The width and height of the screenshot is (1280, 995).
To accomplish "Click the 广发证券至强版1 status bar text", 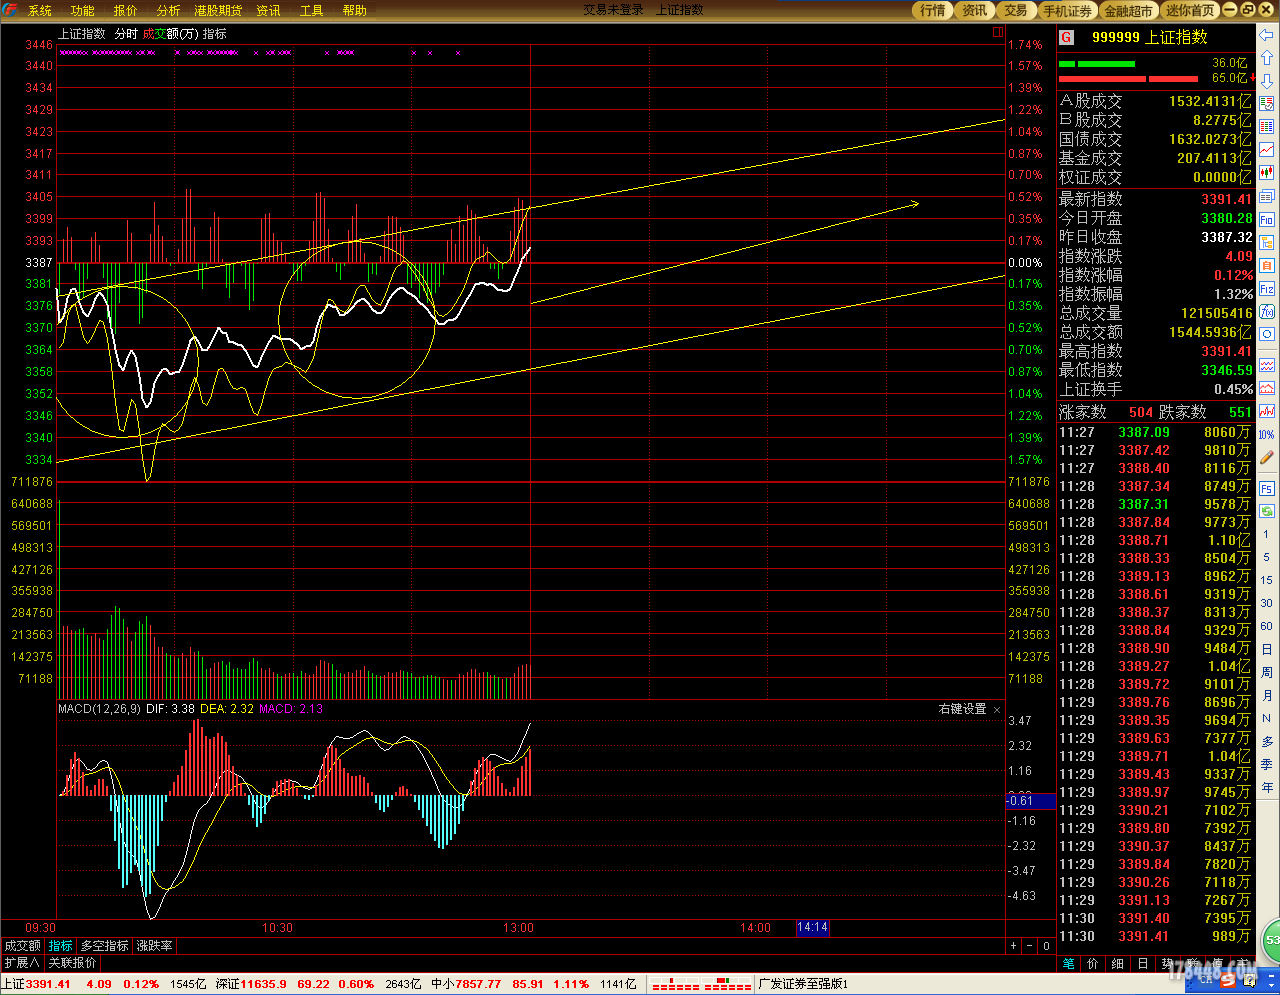I will coord(803,984).
